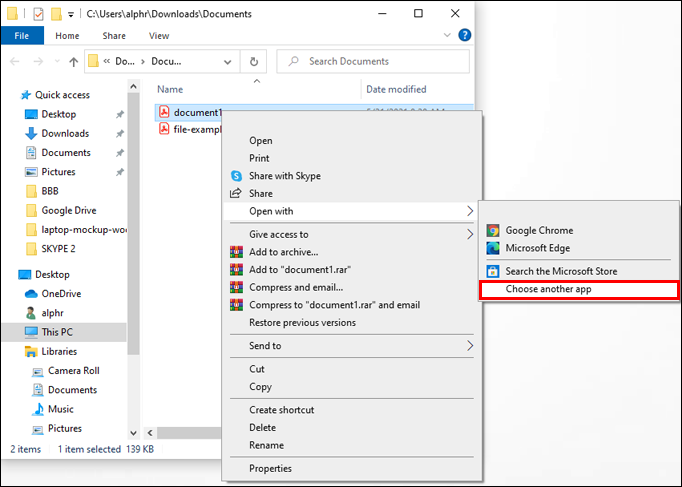Open the SKYPE 2 folder
The width and height of the screenshot is (682, 487).
[x=58, y=248]
